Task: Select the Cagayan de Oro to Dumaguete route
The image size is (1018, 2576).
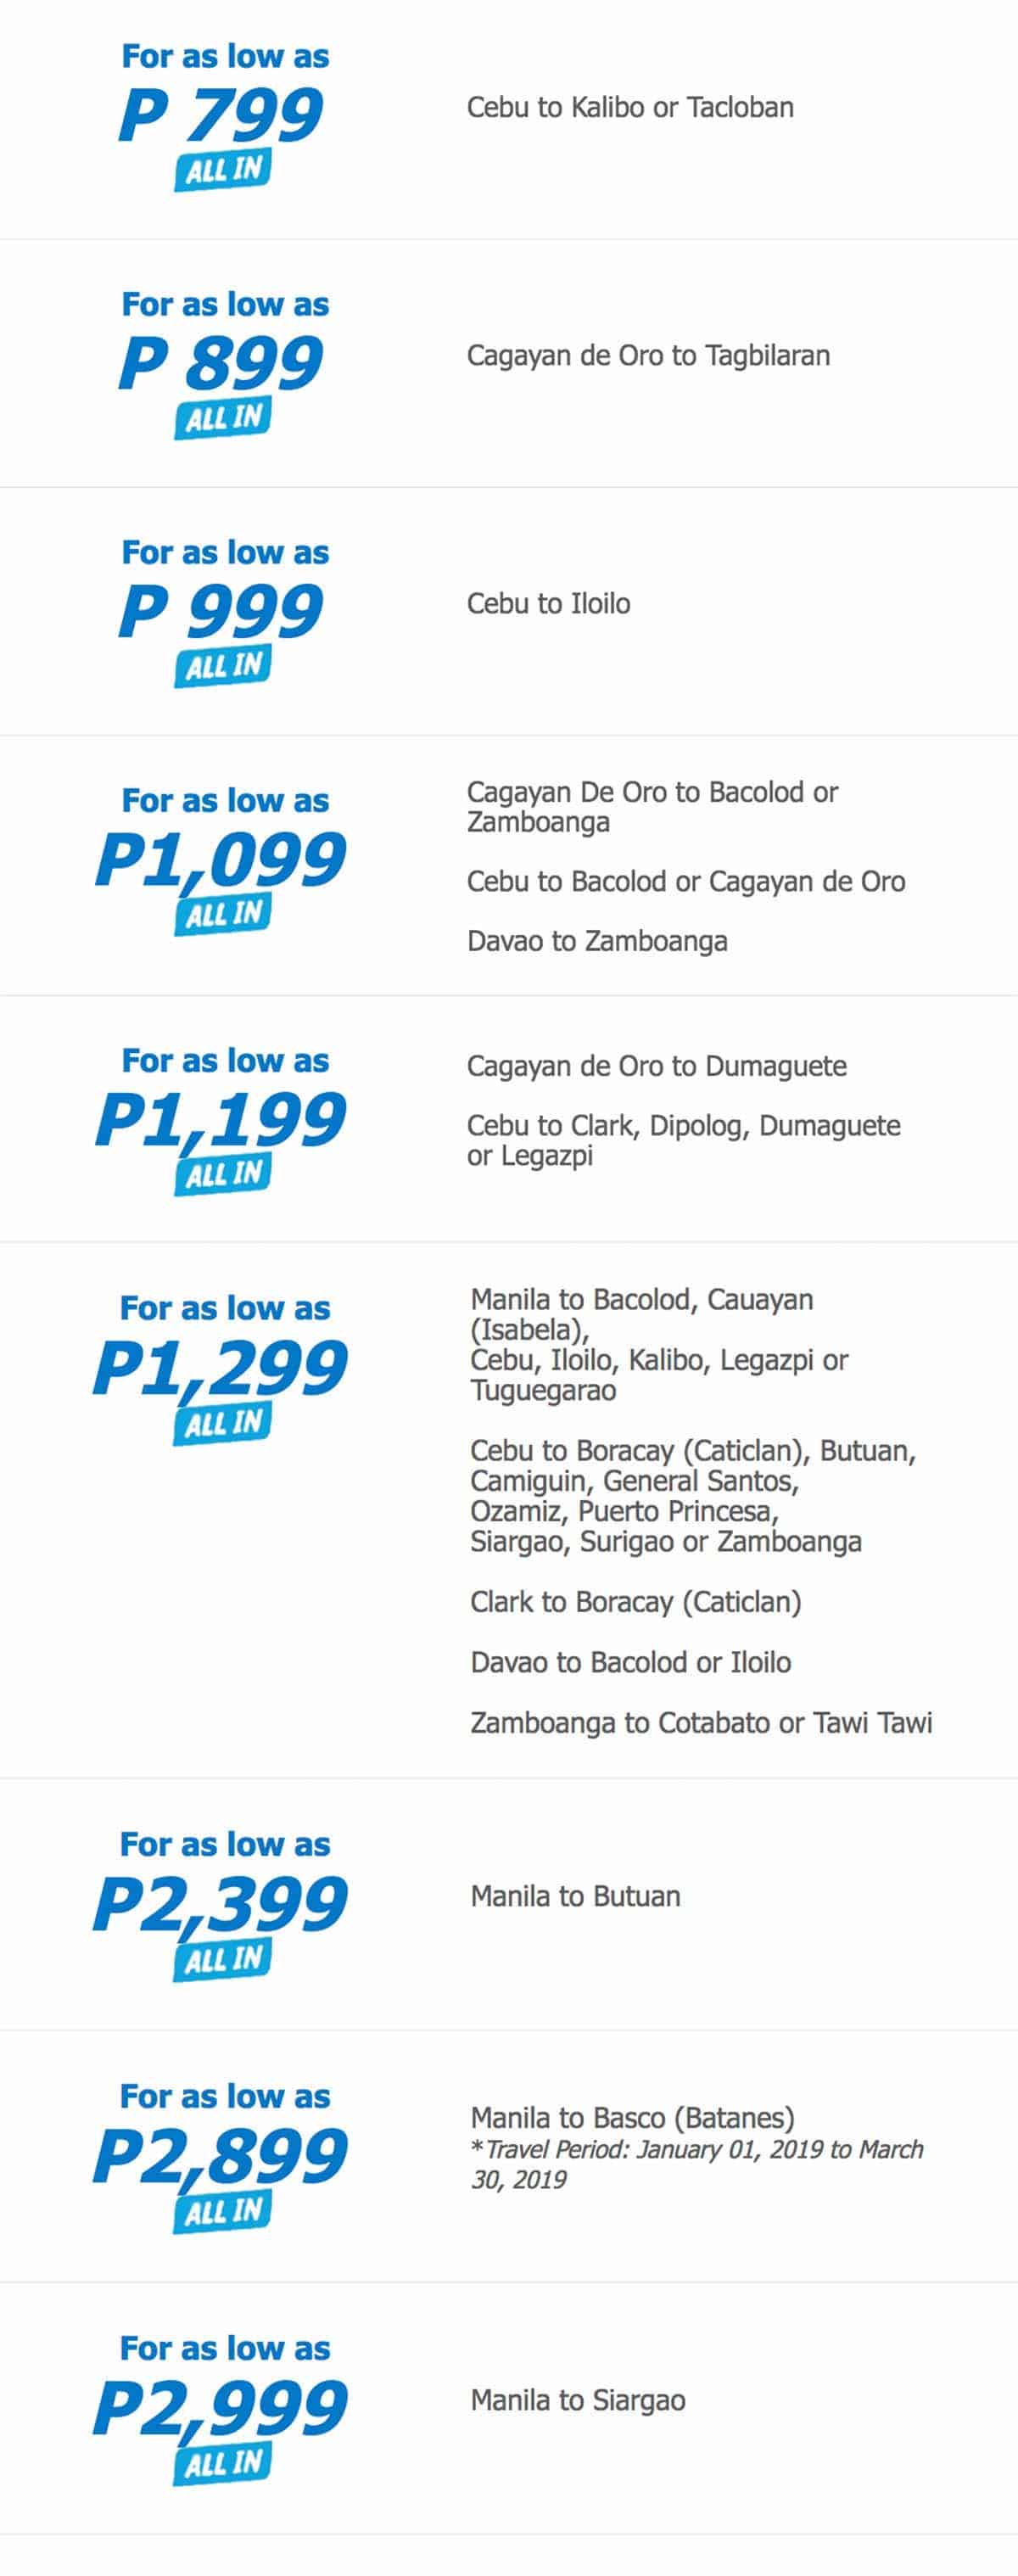Action: [656, 1067]
